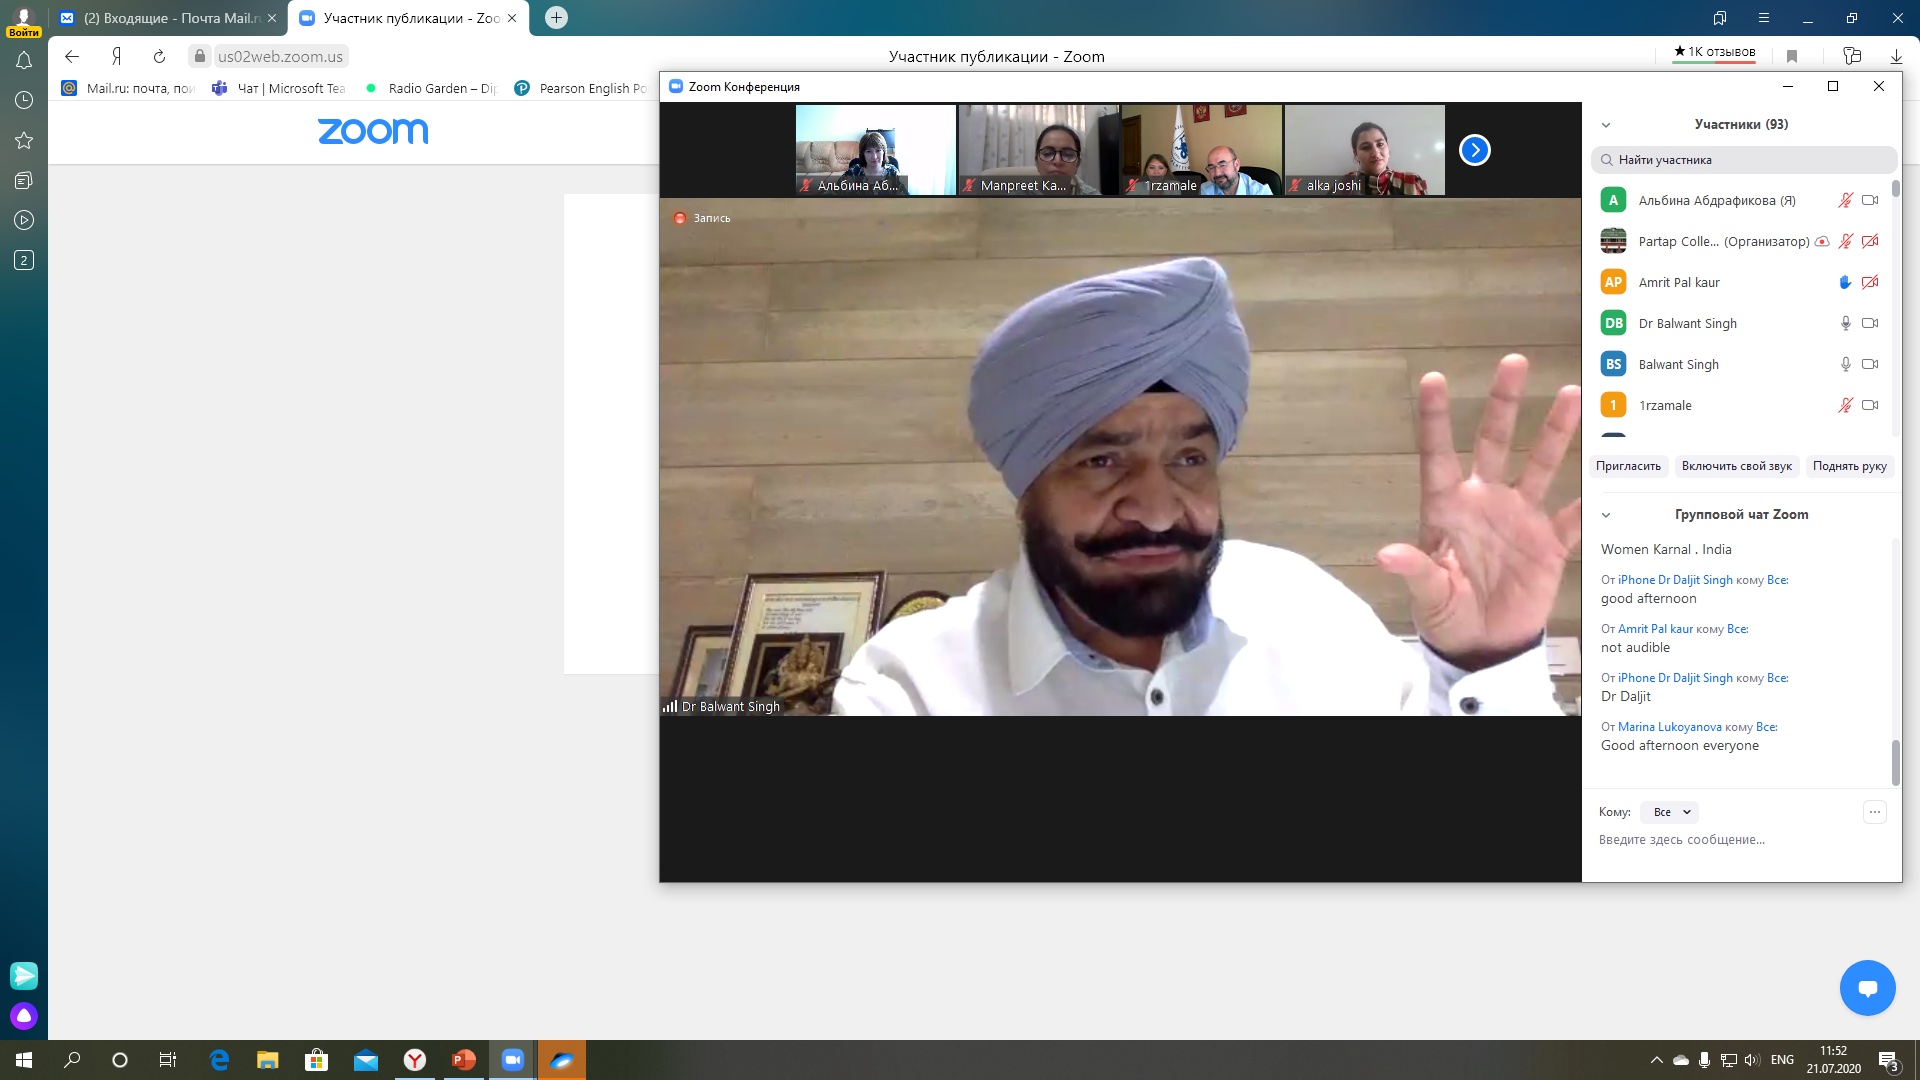Reload the Zoom web page
The height and width of the screenshot is (1080, 1920).
click(159, 56)
